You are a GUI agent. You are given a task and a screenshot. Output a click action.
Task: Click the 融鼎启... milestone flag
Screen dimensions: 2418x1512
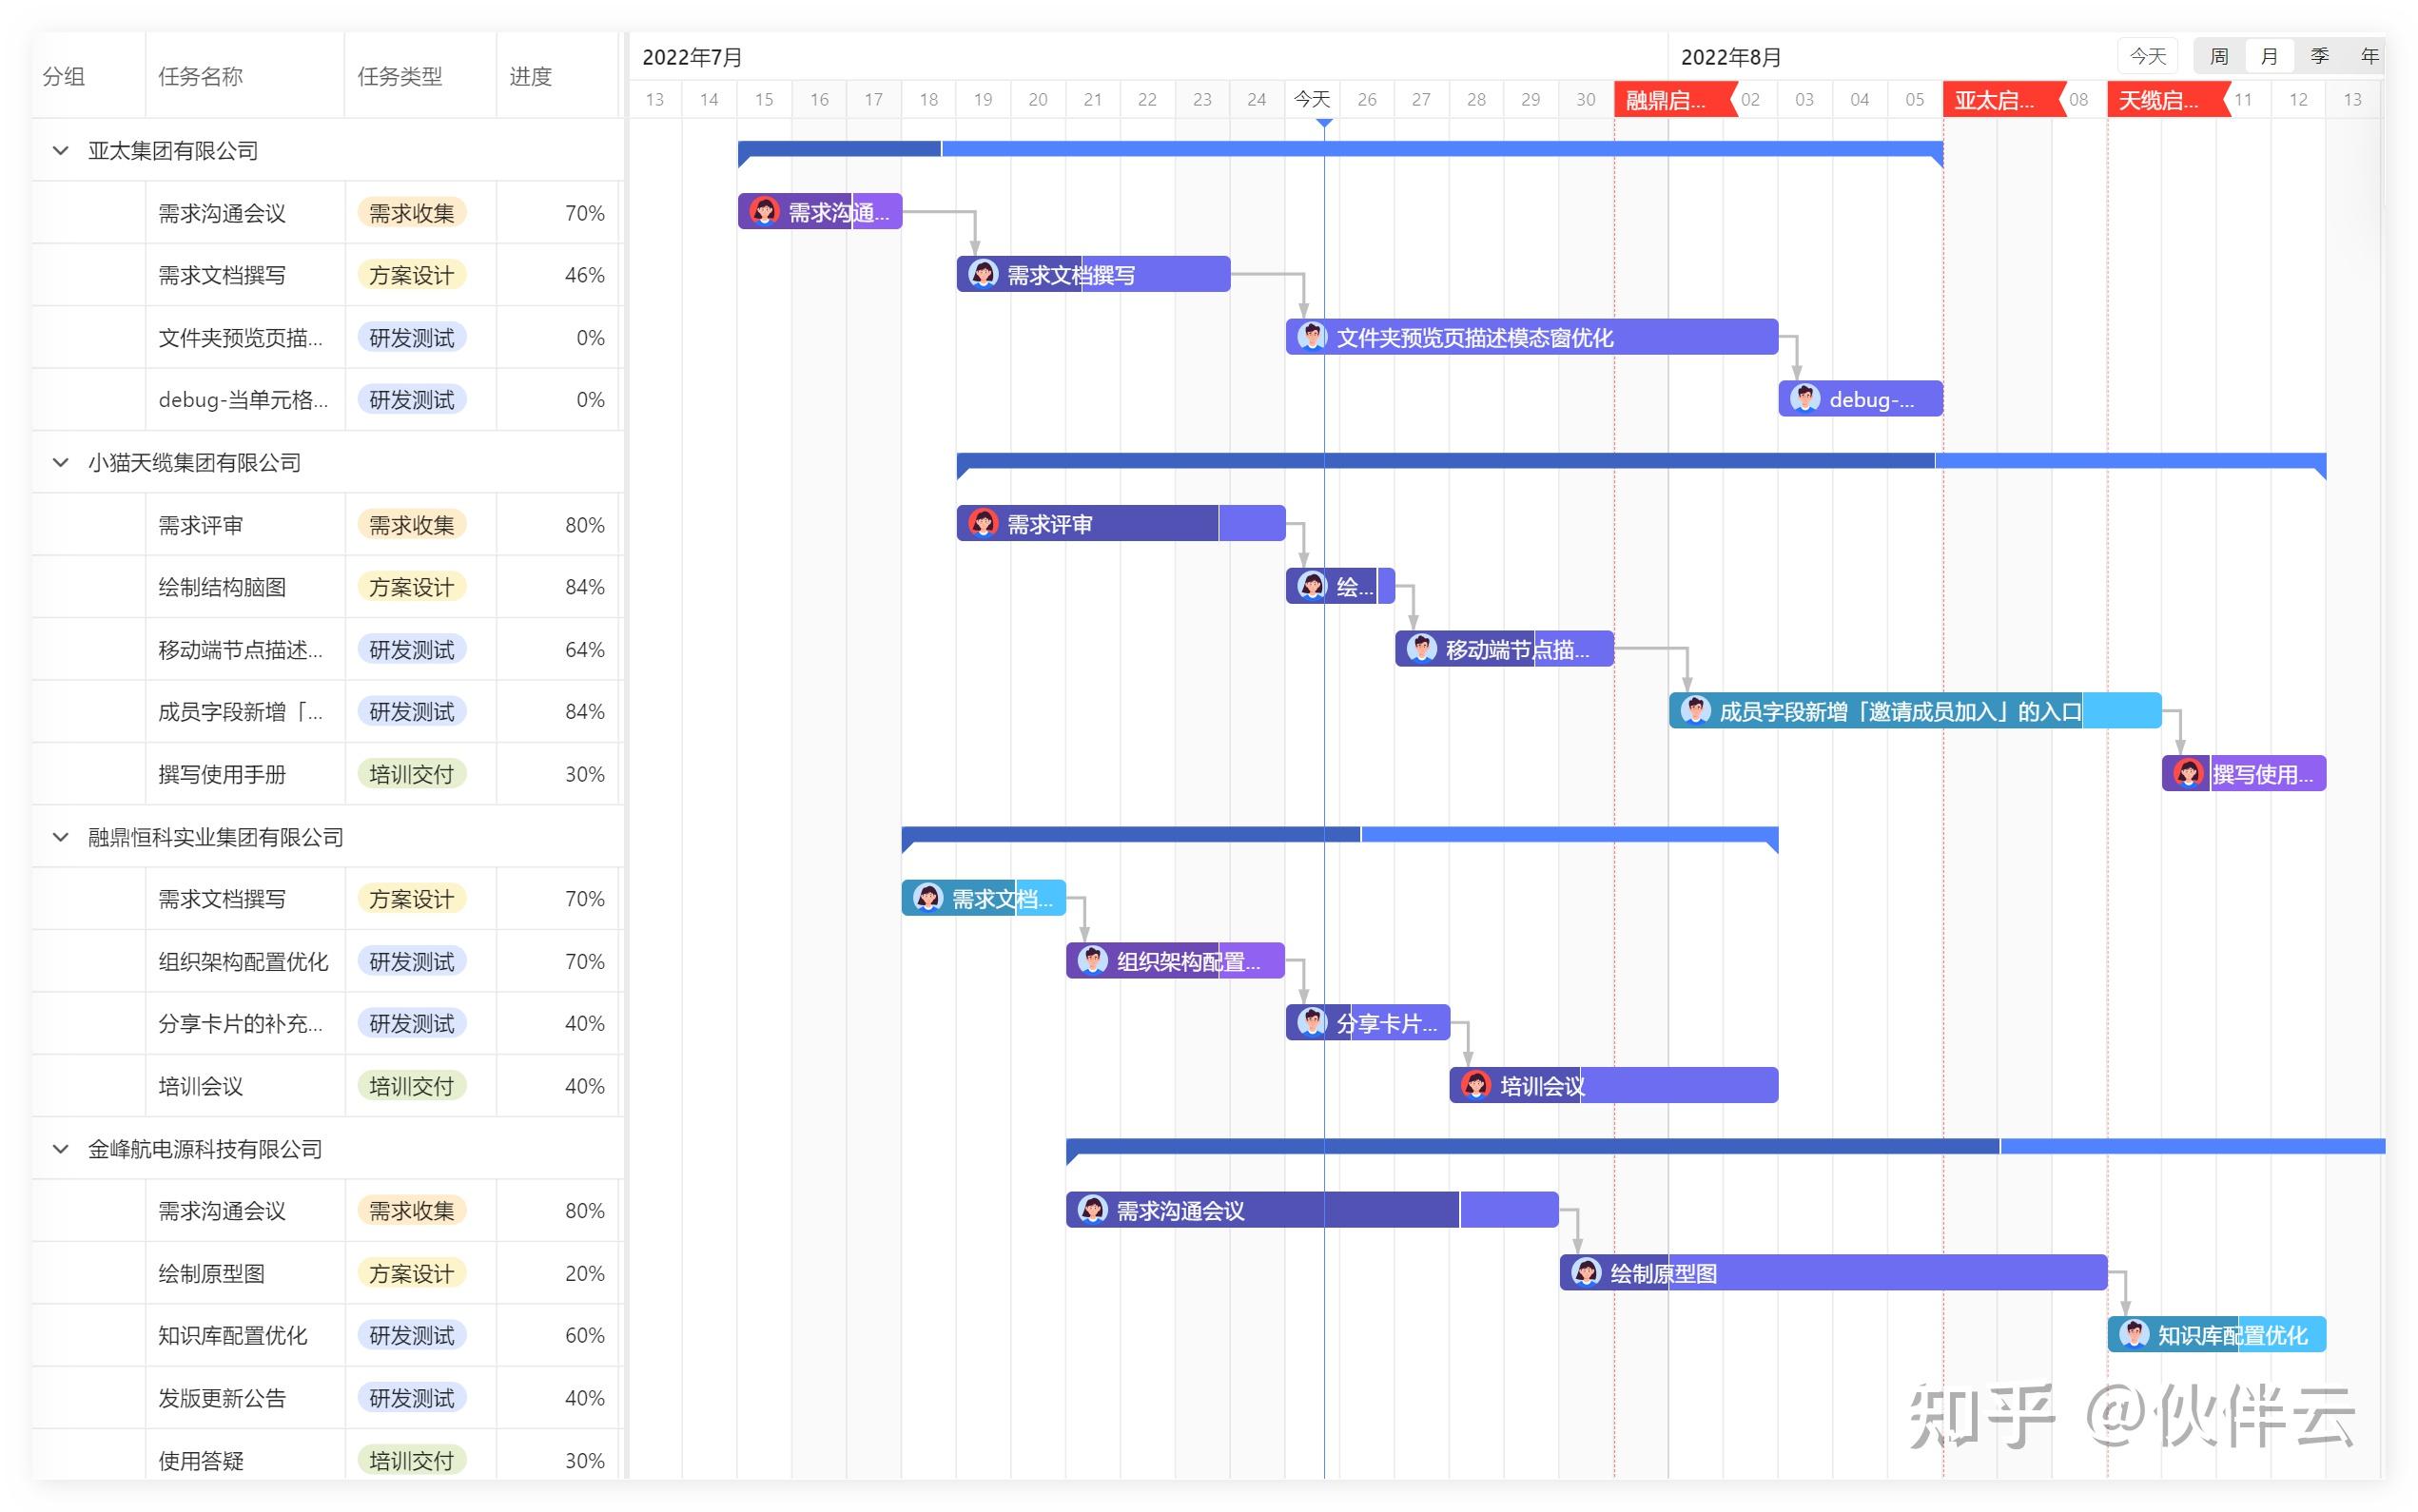click(x=1675, y=100)
